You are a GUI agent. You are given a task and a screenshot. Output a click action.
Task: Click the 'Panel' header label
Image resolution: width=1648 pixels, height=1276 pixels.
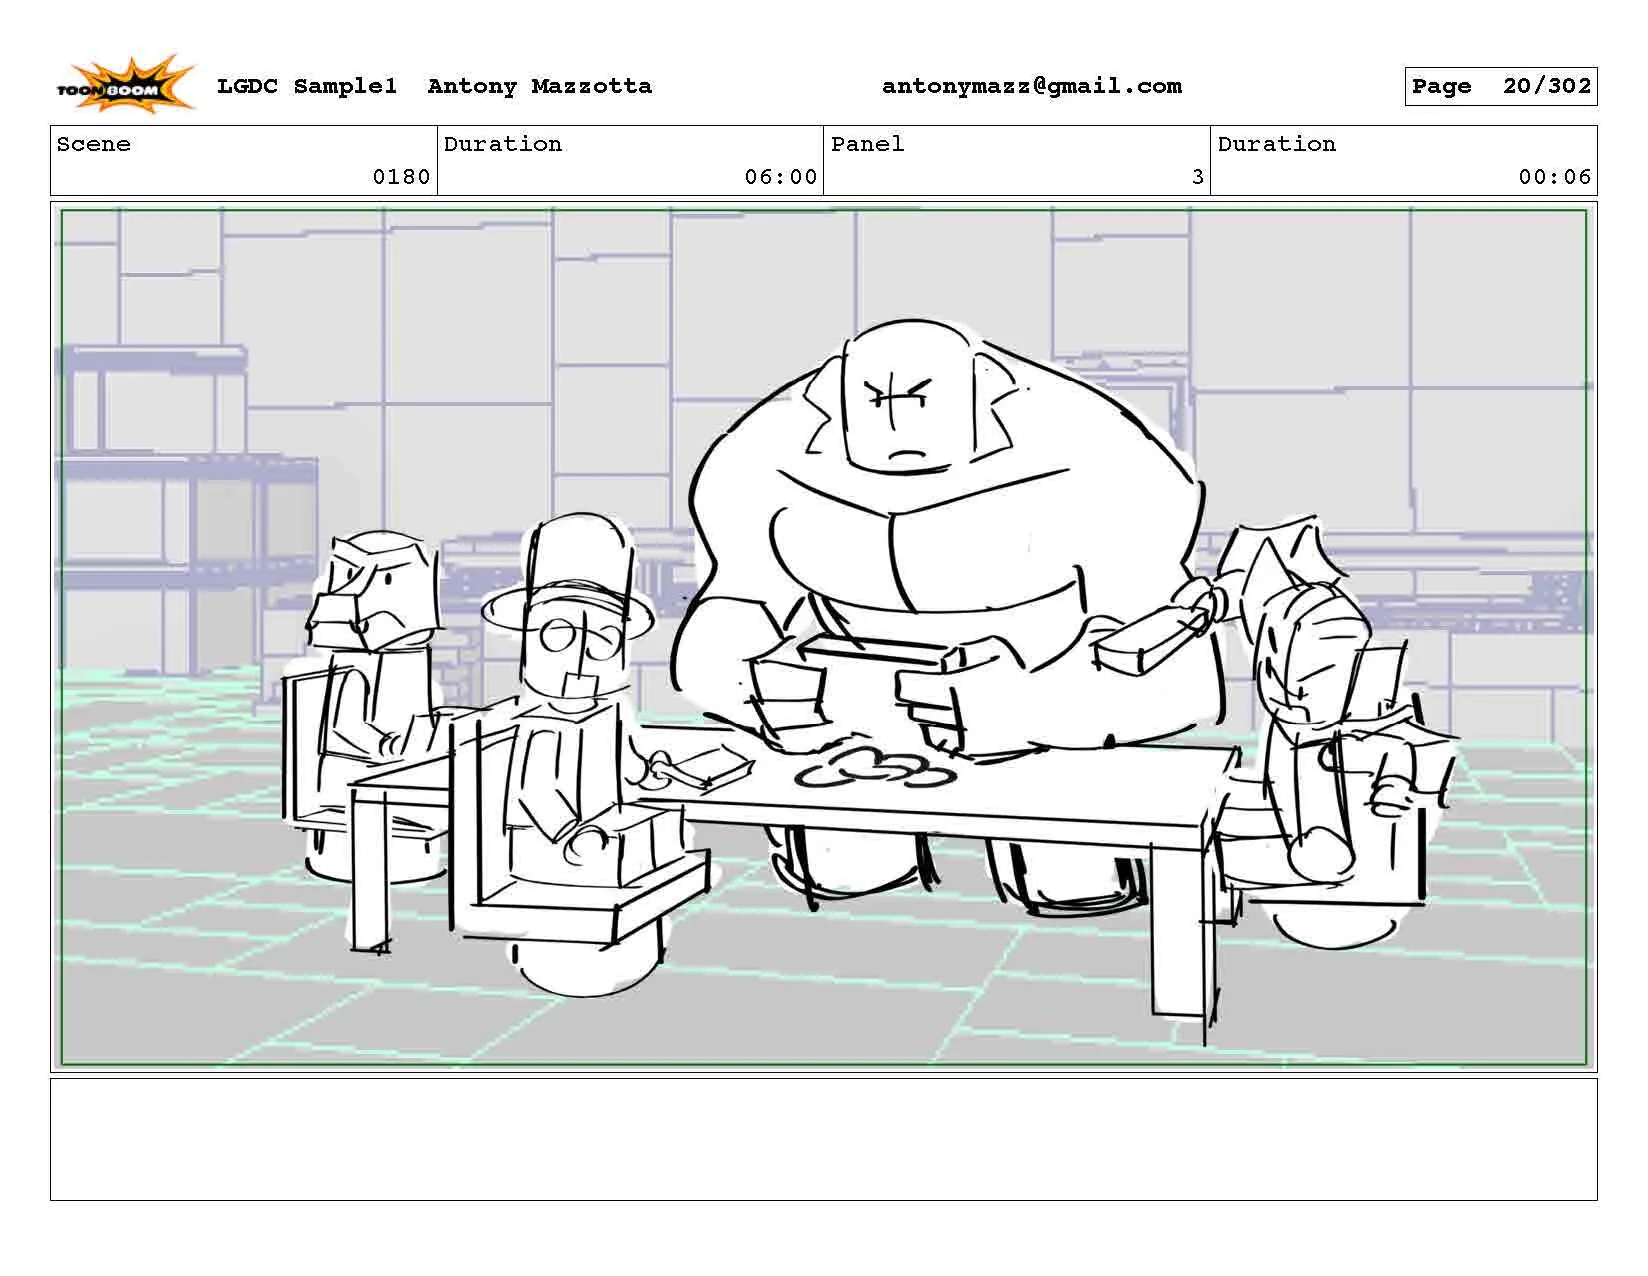tap(867, 144)
